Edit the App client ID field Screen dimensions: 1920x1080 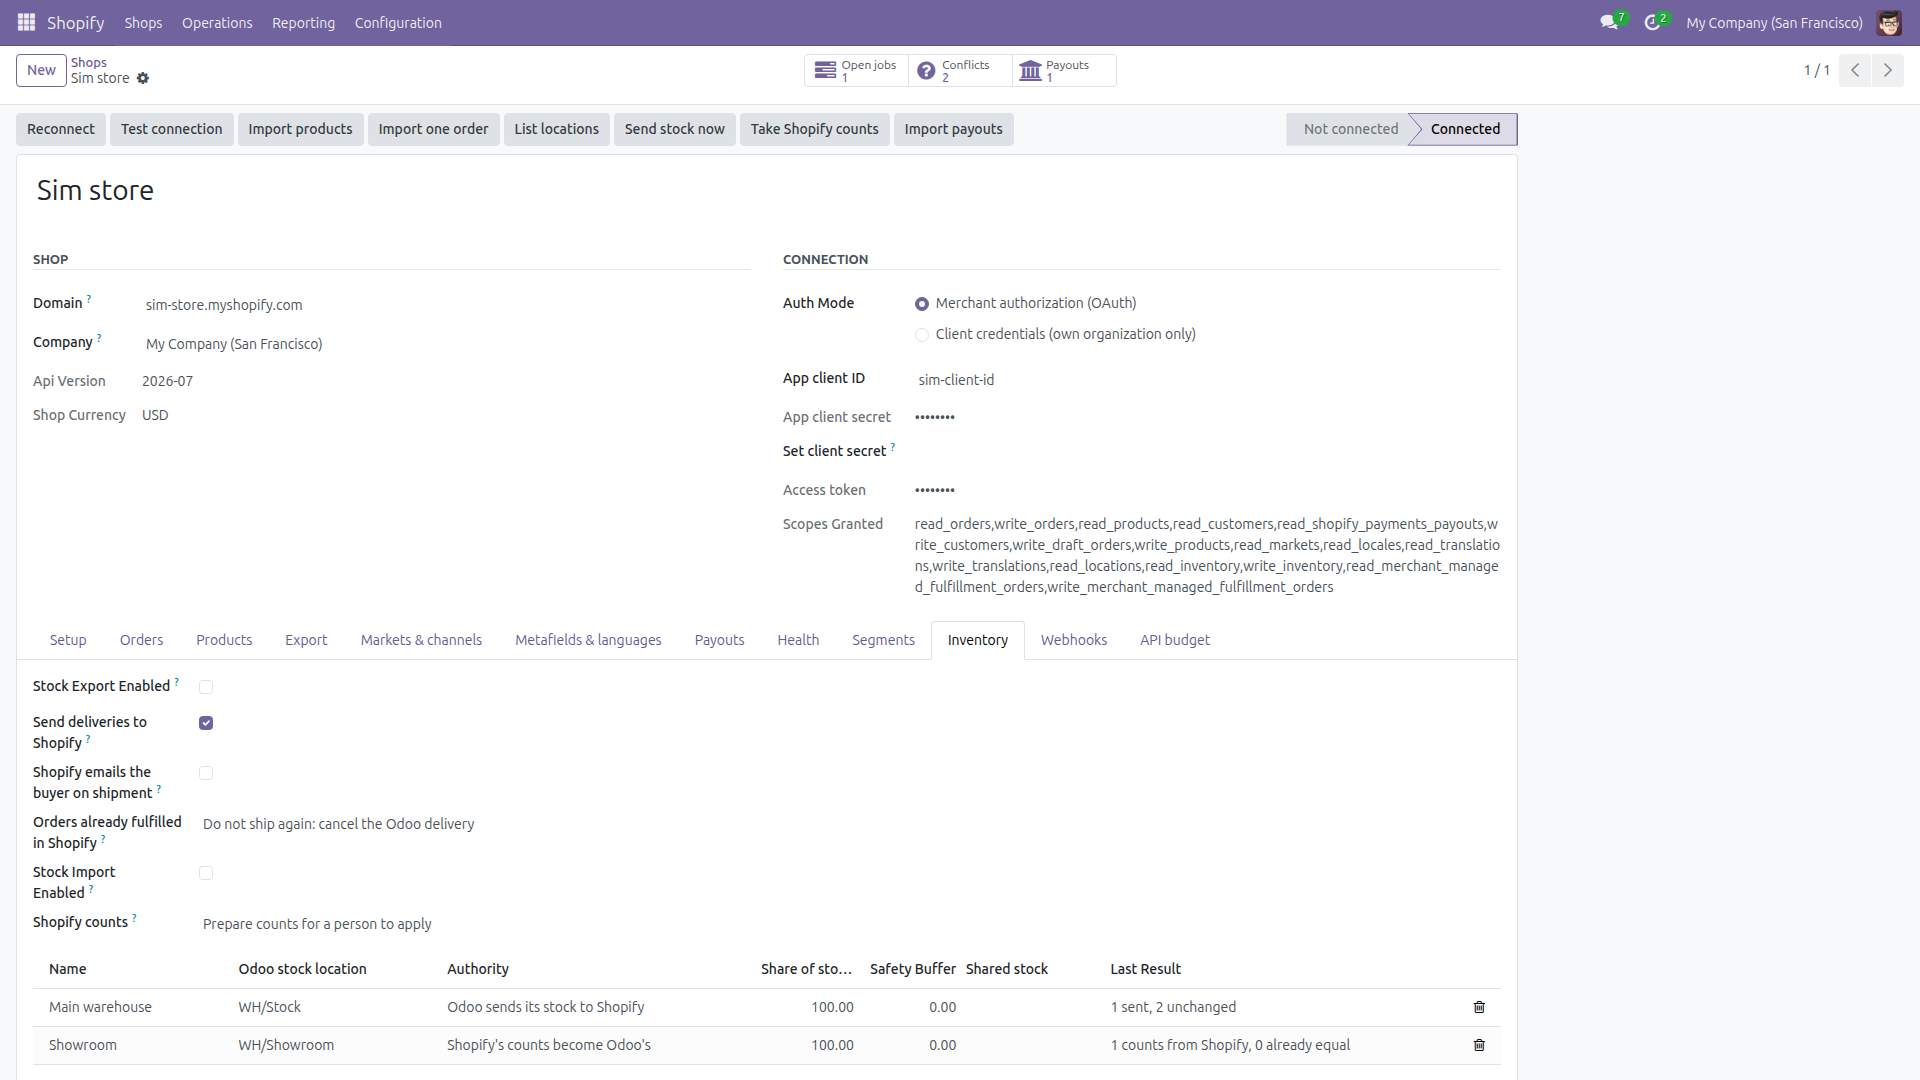(x=1207, y=380)
